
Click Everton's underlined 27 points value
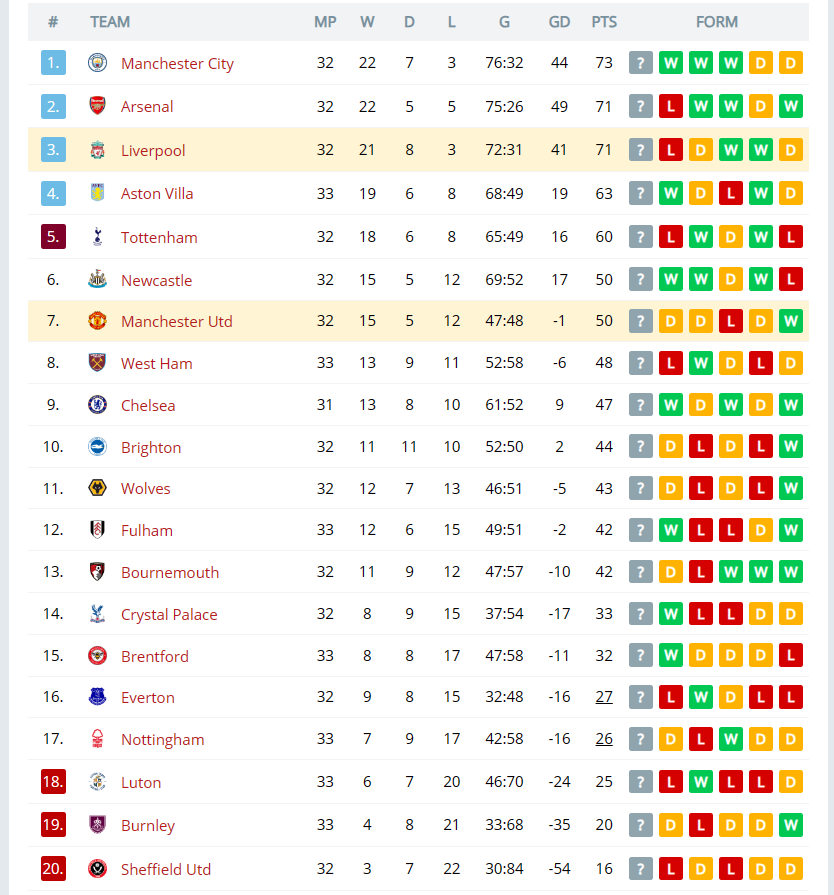click(604, 697)
